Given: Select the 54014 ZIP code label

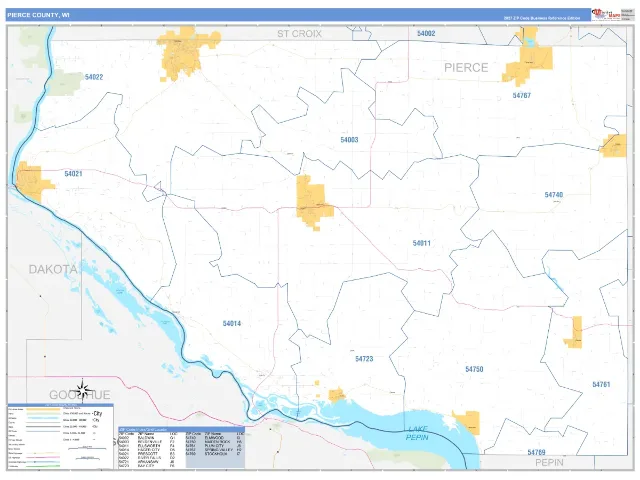Looking at the screenshot, I should click(x=232, y=323).
